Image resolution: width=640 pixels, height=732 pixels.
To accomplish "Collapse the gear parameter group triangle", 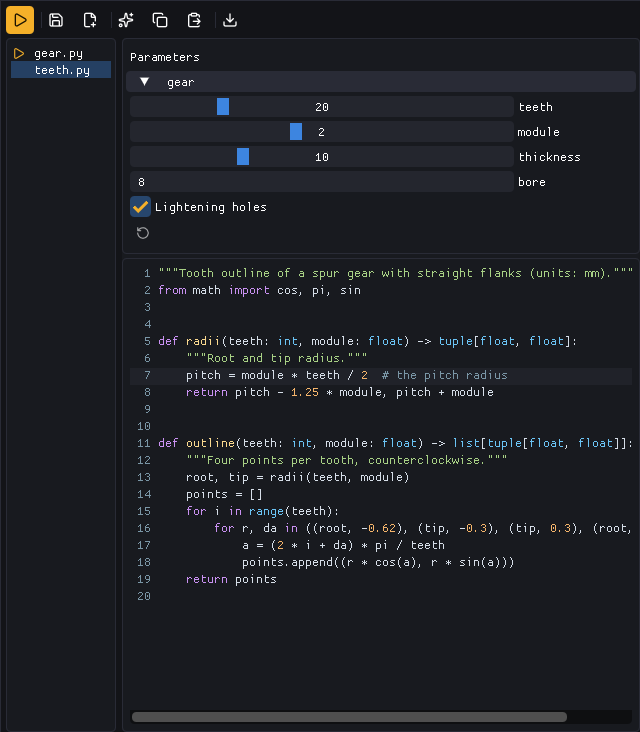I will click(144, 82).
